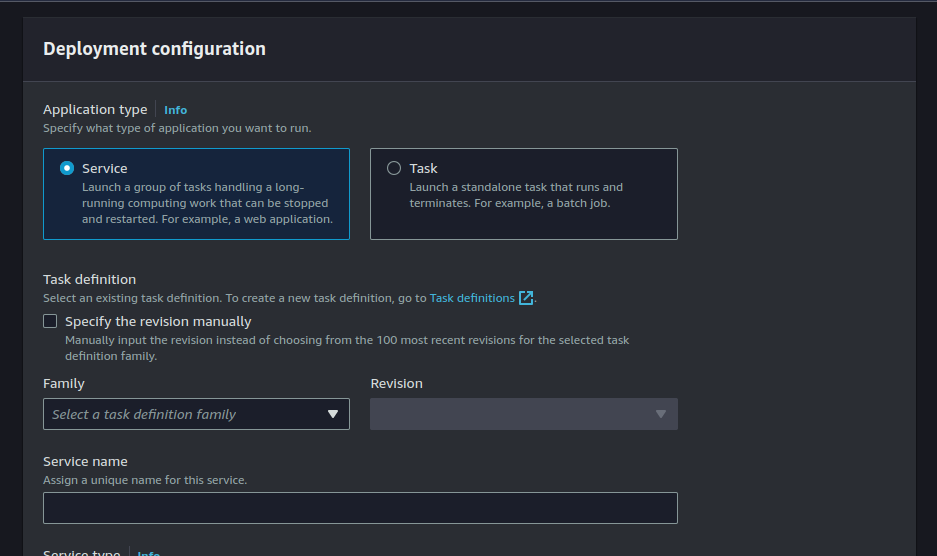Click the Deployment configuration heading
The width and height of the screenshot is (937, 556).
point(154,49)
